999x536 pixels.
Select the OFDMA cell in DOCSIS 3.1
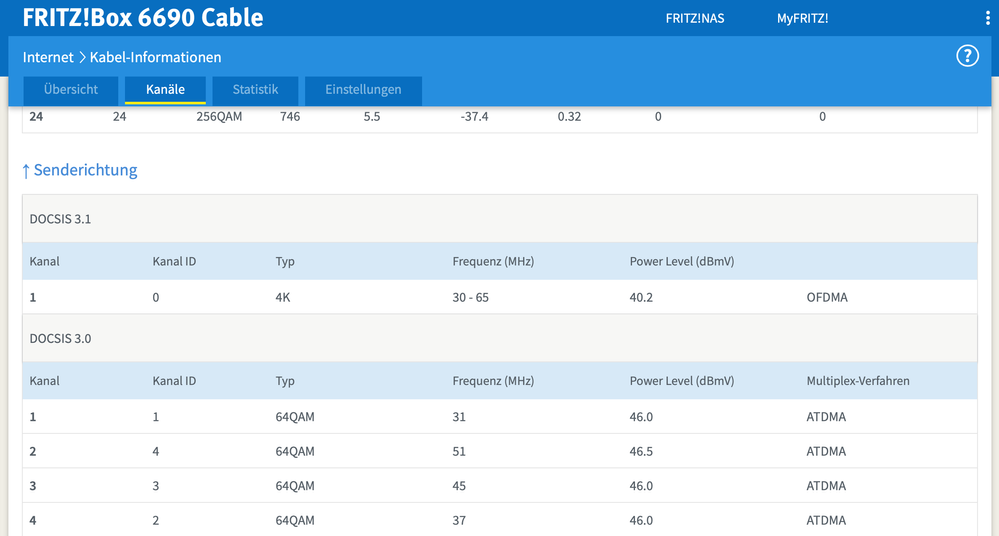click(827, 297)
